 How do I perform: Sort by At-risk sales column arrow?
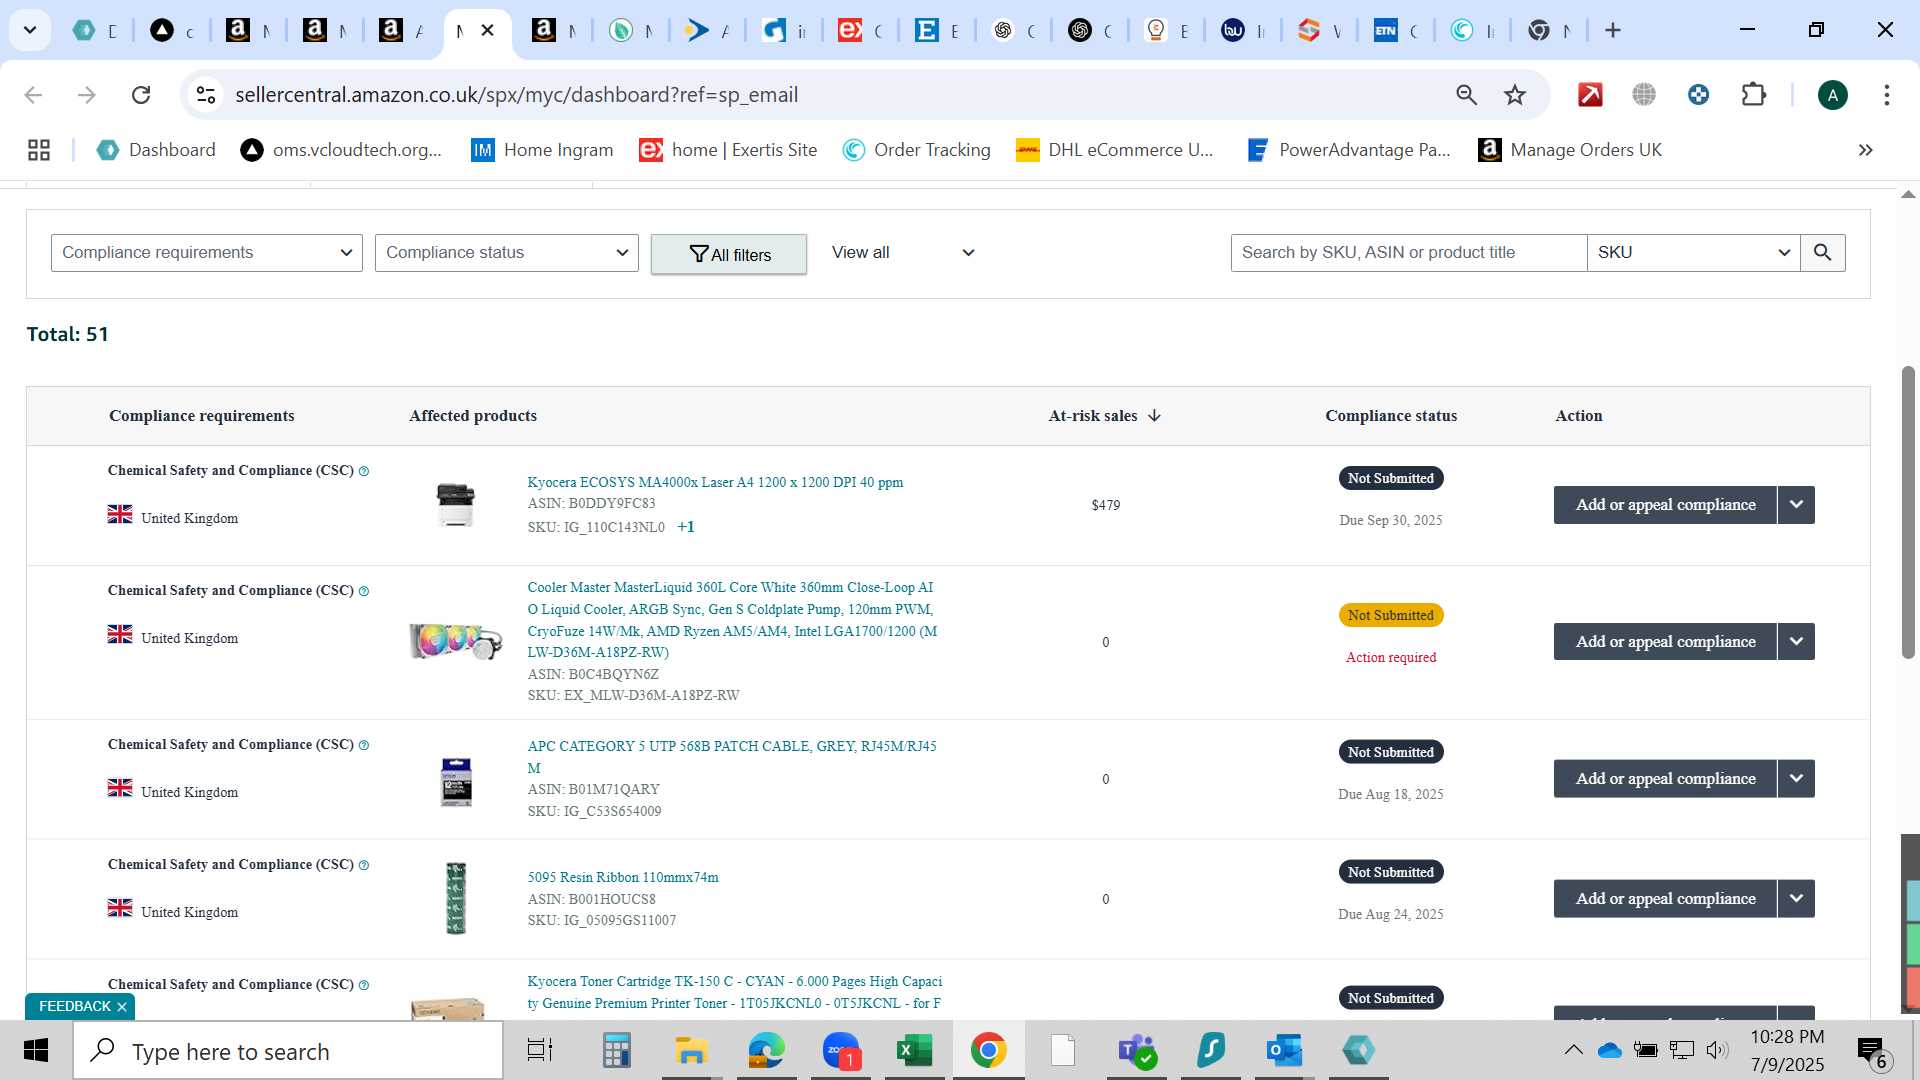click(x=1154, y=416)
